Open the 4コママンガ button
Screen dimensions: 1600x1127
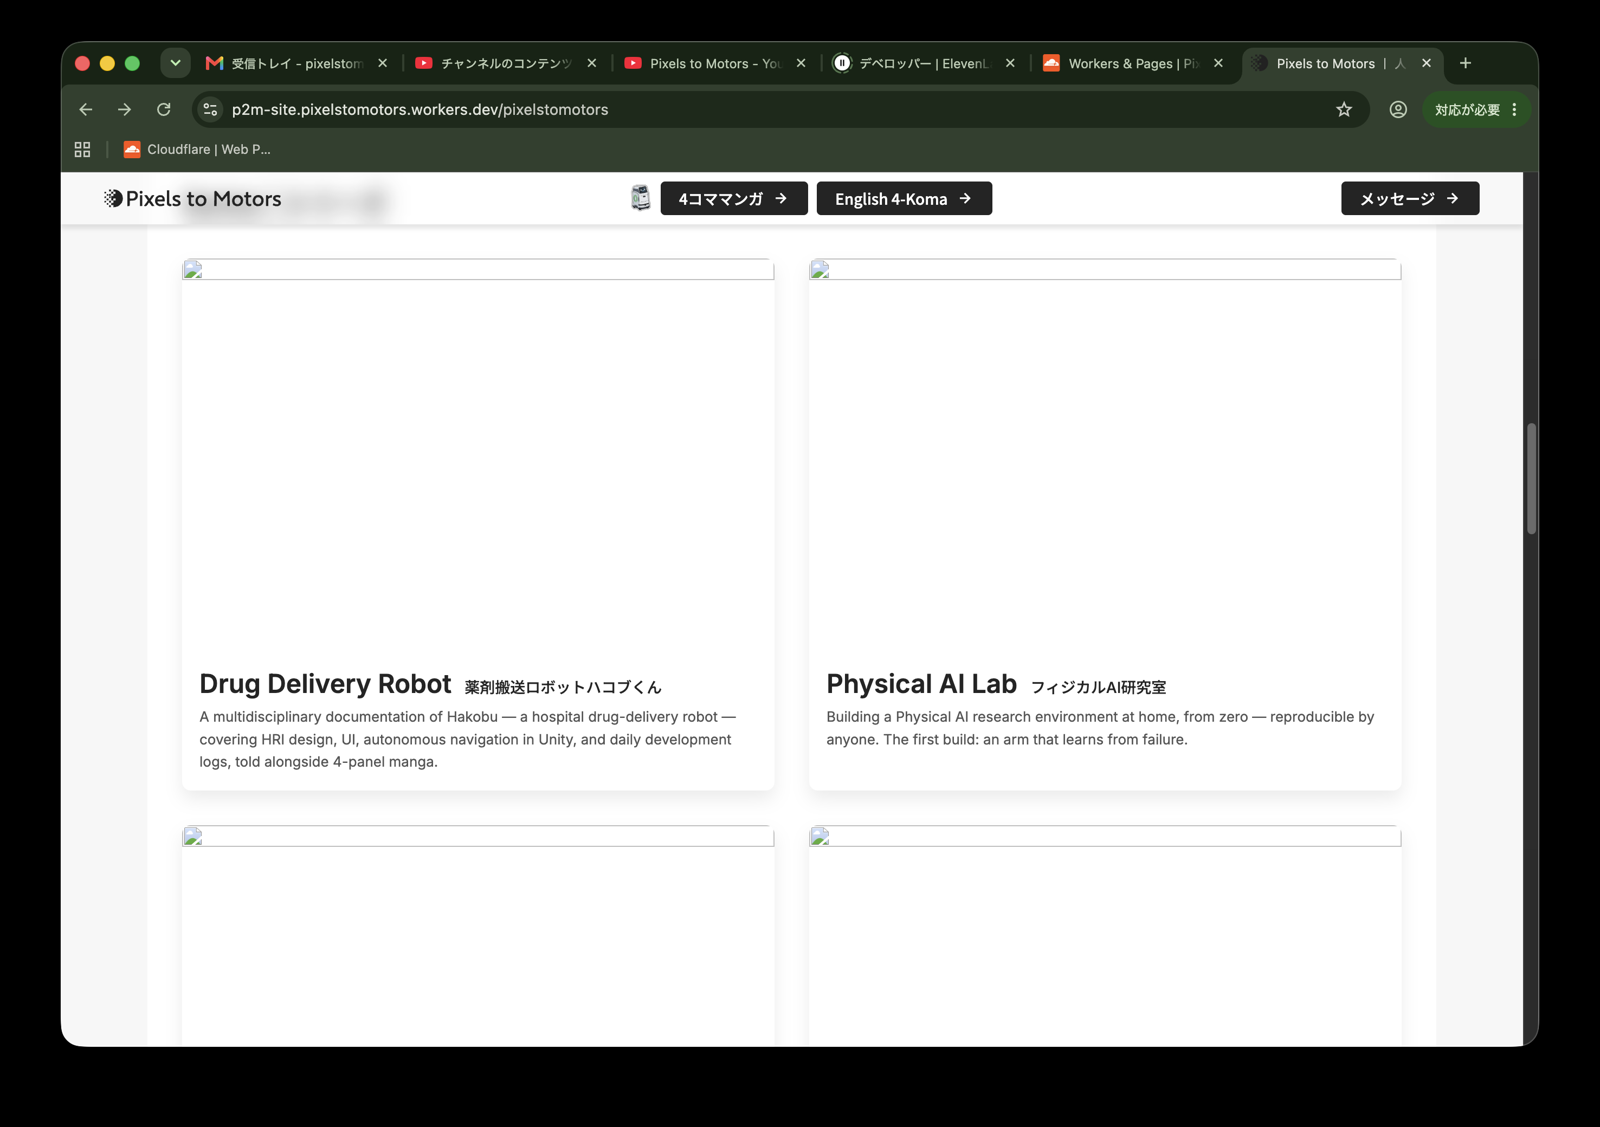[734, 198]
